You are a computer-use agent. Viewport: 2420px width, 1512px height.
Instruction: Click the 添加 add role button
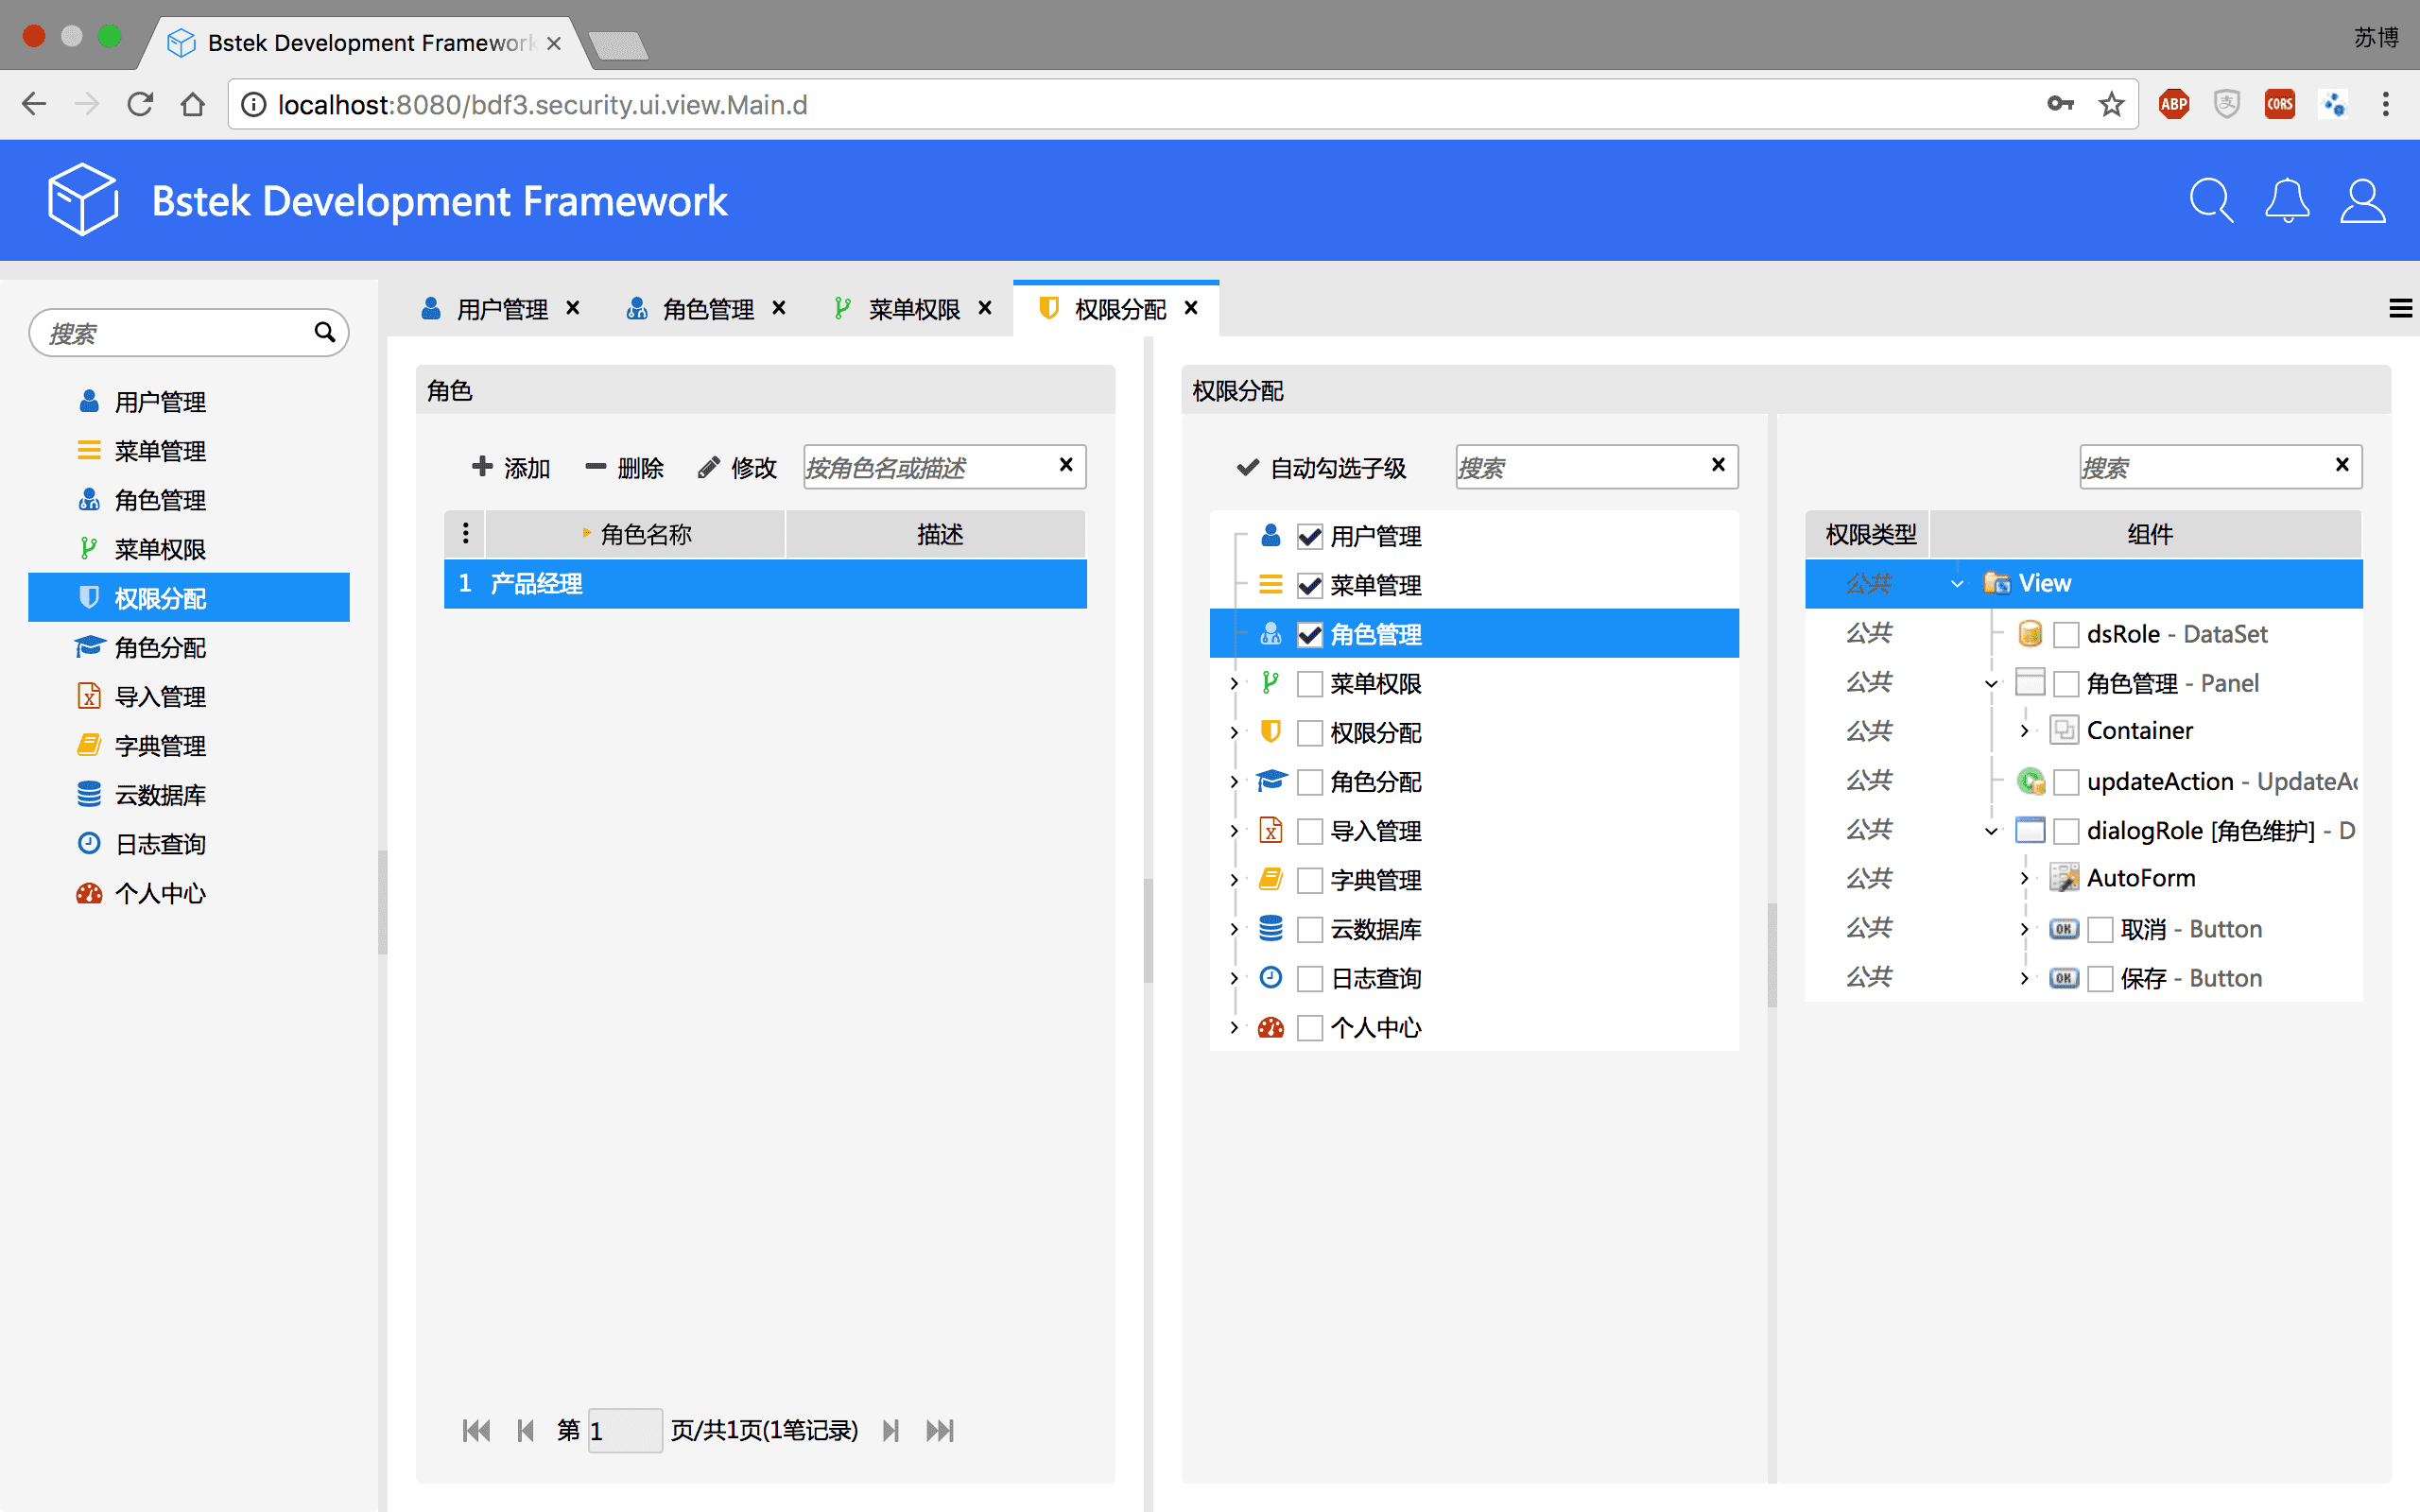tap(511, 467)
